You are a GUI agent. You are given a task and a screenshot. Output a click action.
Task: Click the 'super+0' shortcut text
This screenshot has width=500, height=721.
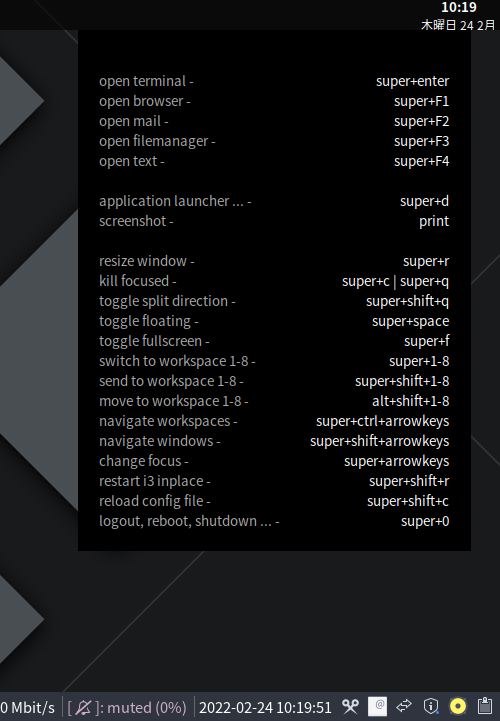pyautogui.click(x=425, y=521)
